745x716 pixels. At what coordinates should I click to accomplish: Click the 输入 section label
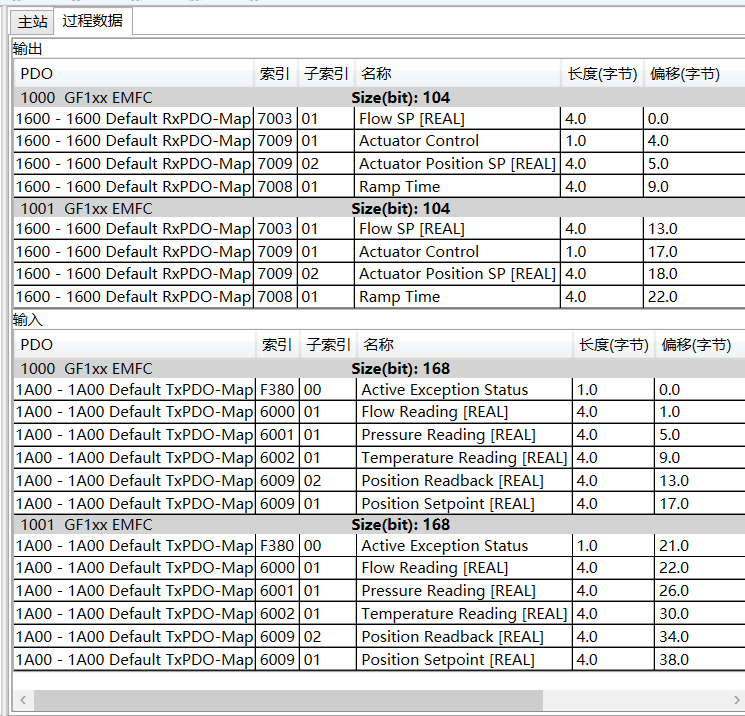(28, 320)
